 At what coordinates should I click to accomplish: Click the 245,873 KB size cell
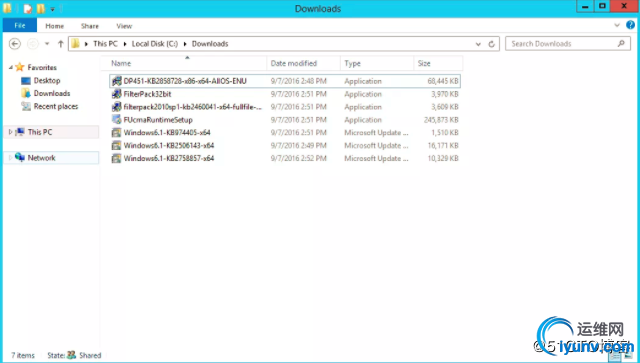tap(441, 120)
